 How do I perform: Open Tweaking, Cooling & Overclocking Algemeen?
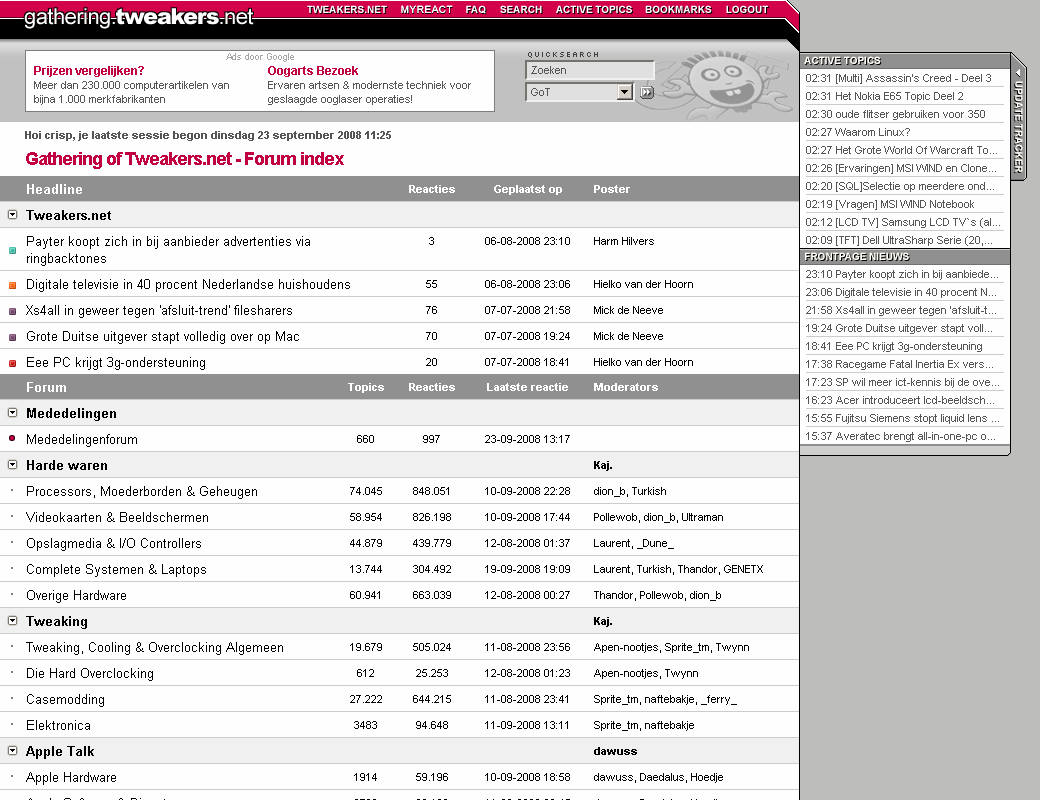coord(155,647)
